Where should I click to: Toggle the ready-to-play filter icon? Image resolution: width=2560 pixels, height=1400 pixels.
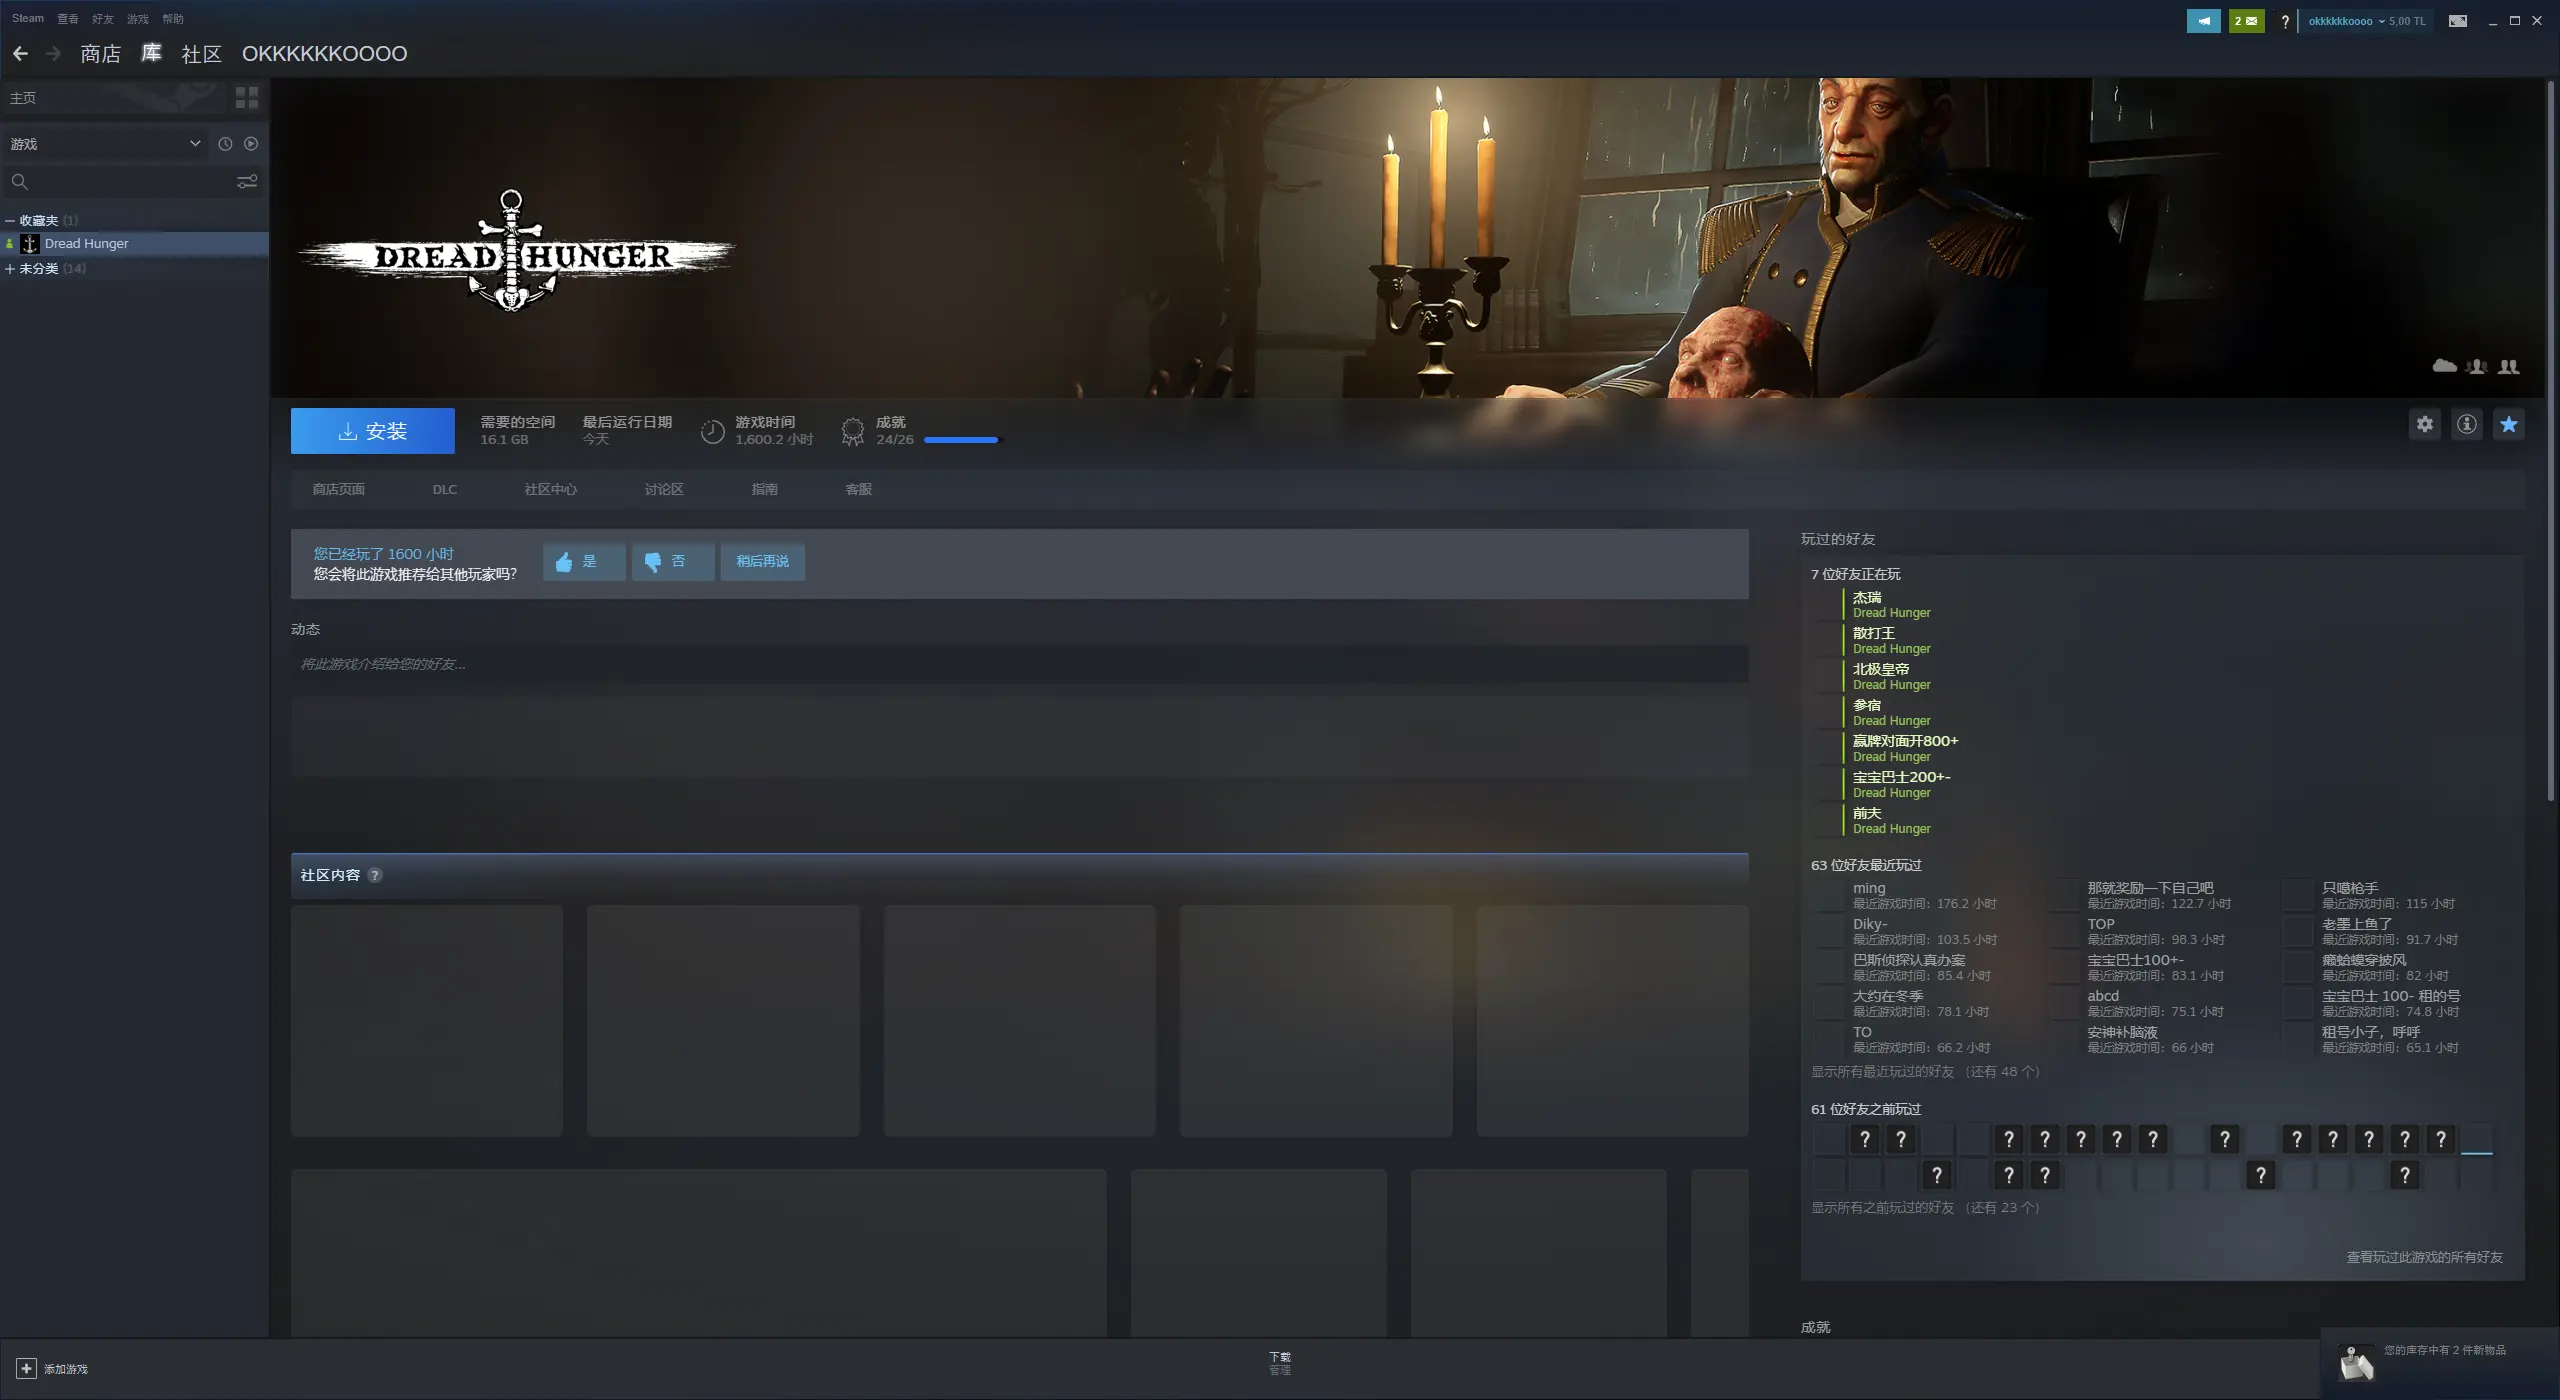(251, 144)
